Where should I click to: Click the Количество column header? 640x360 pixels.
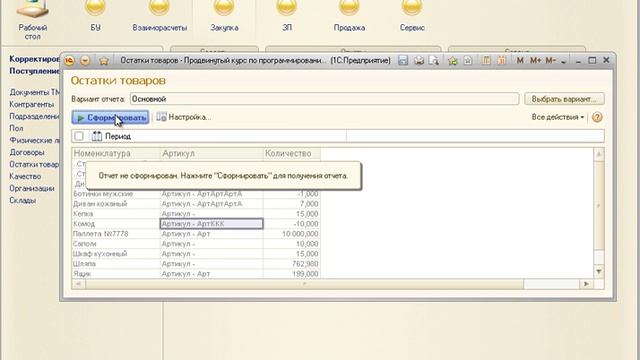pos(291,153)
